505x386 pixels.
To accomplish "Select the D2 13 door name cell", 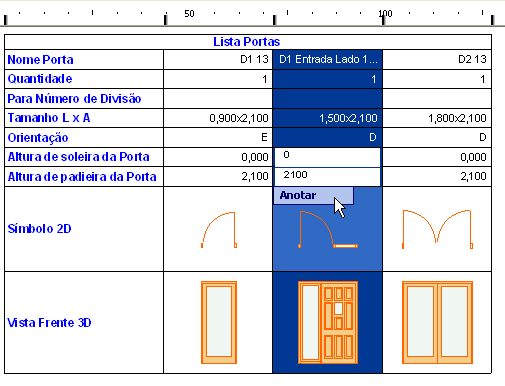I will tap(437, 60).
